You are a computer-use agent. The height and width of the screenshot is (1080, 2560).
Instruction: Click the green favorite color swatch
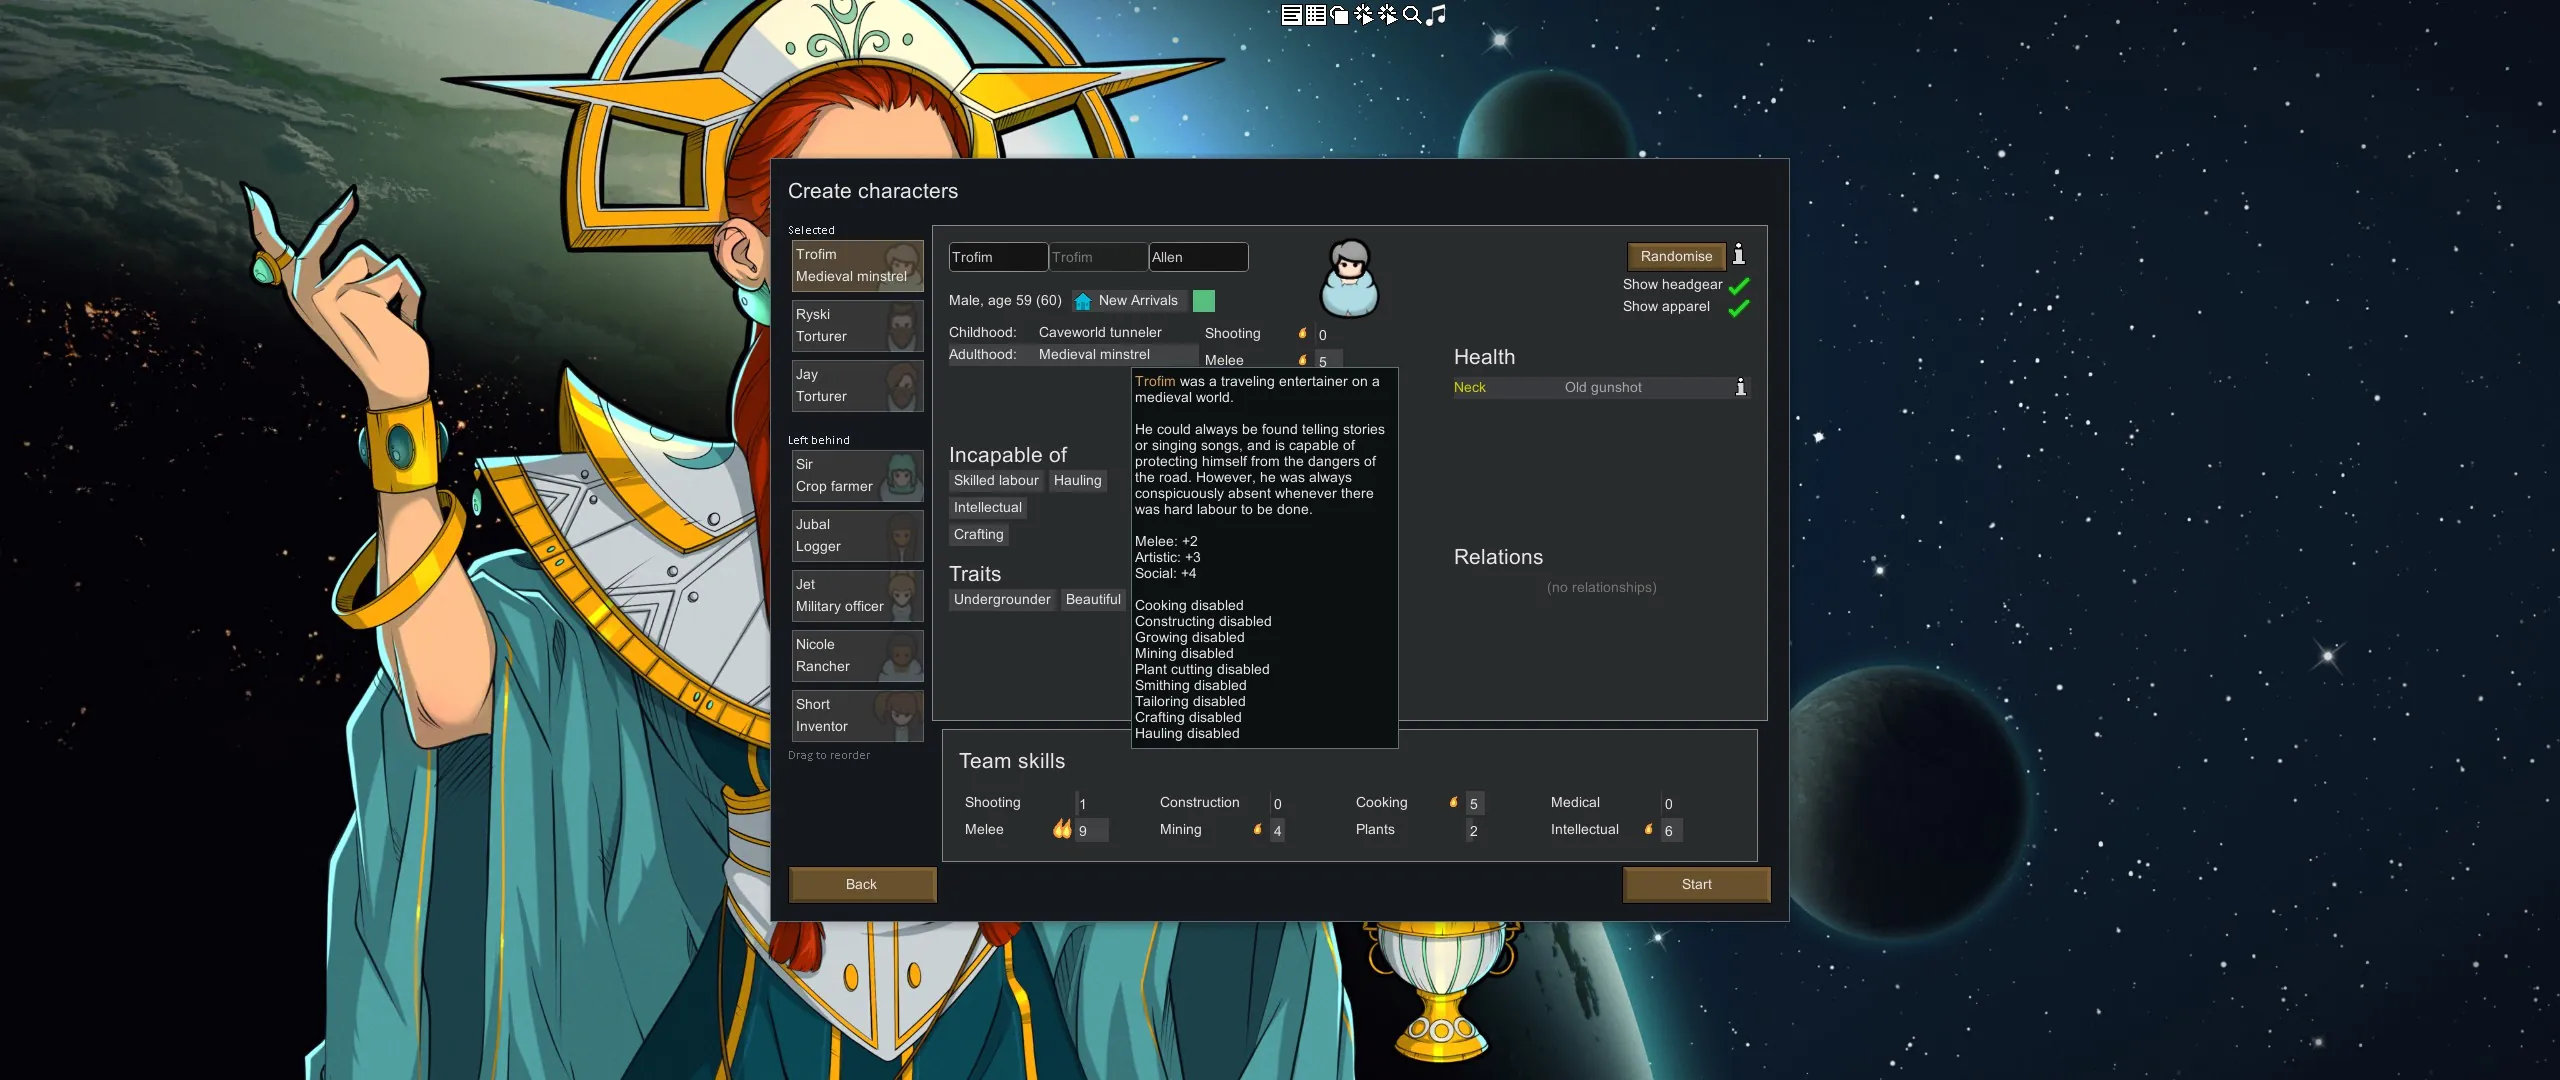1204,301
